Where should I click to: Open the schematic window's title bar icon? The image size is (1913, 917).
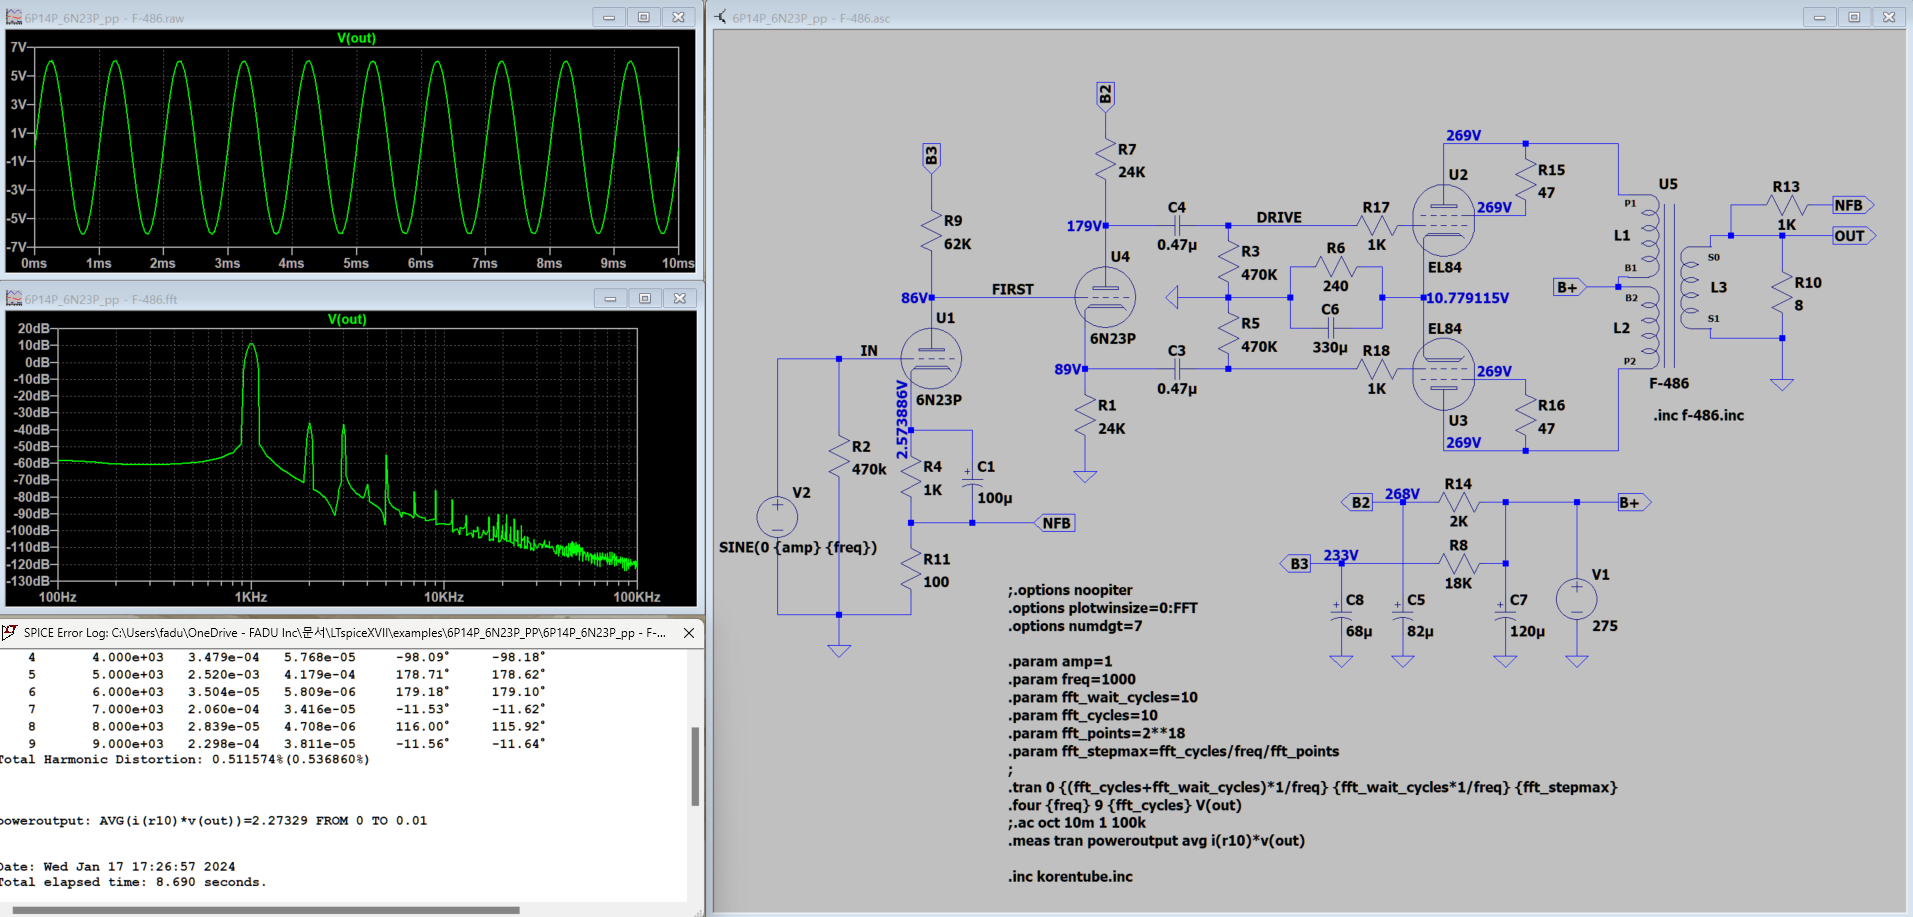(x=720, y=17)
